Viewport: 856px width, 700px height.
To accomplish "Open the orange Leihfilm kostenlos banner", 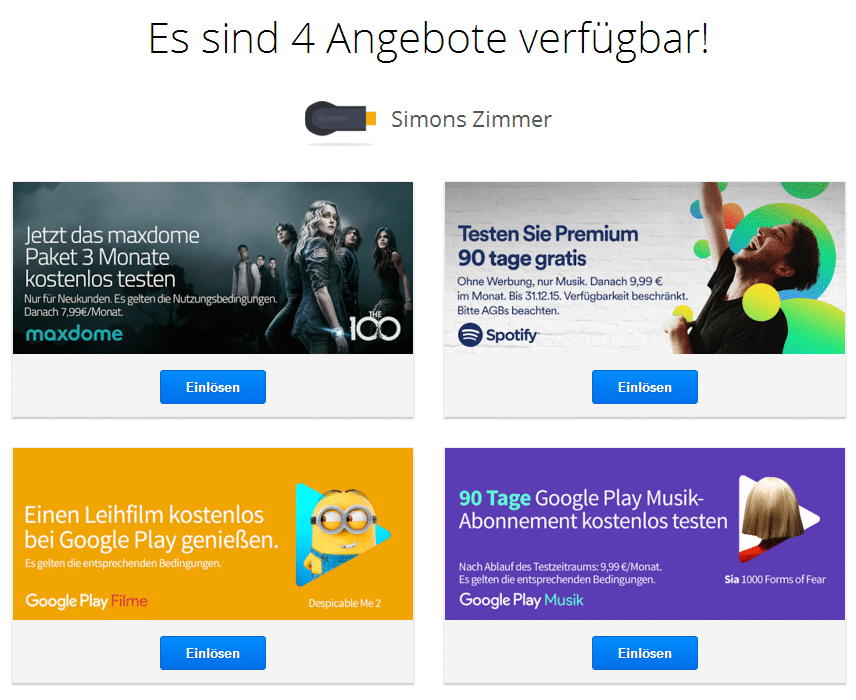I will click(213, 534).
